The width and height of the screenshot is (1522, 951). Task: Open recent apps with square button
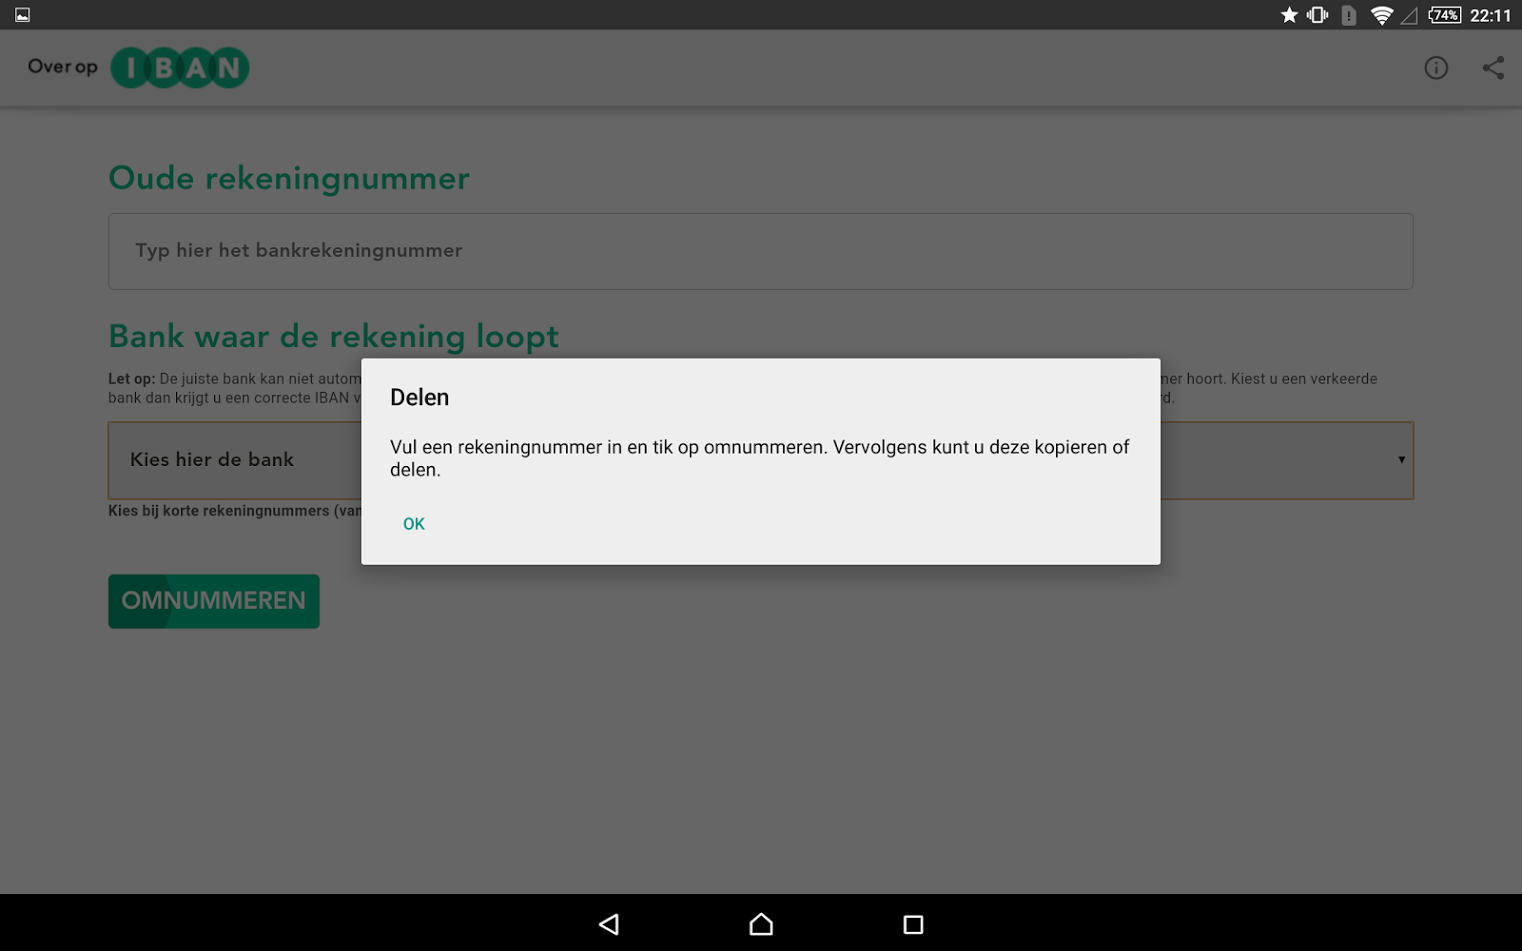tap(912, 924)
